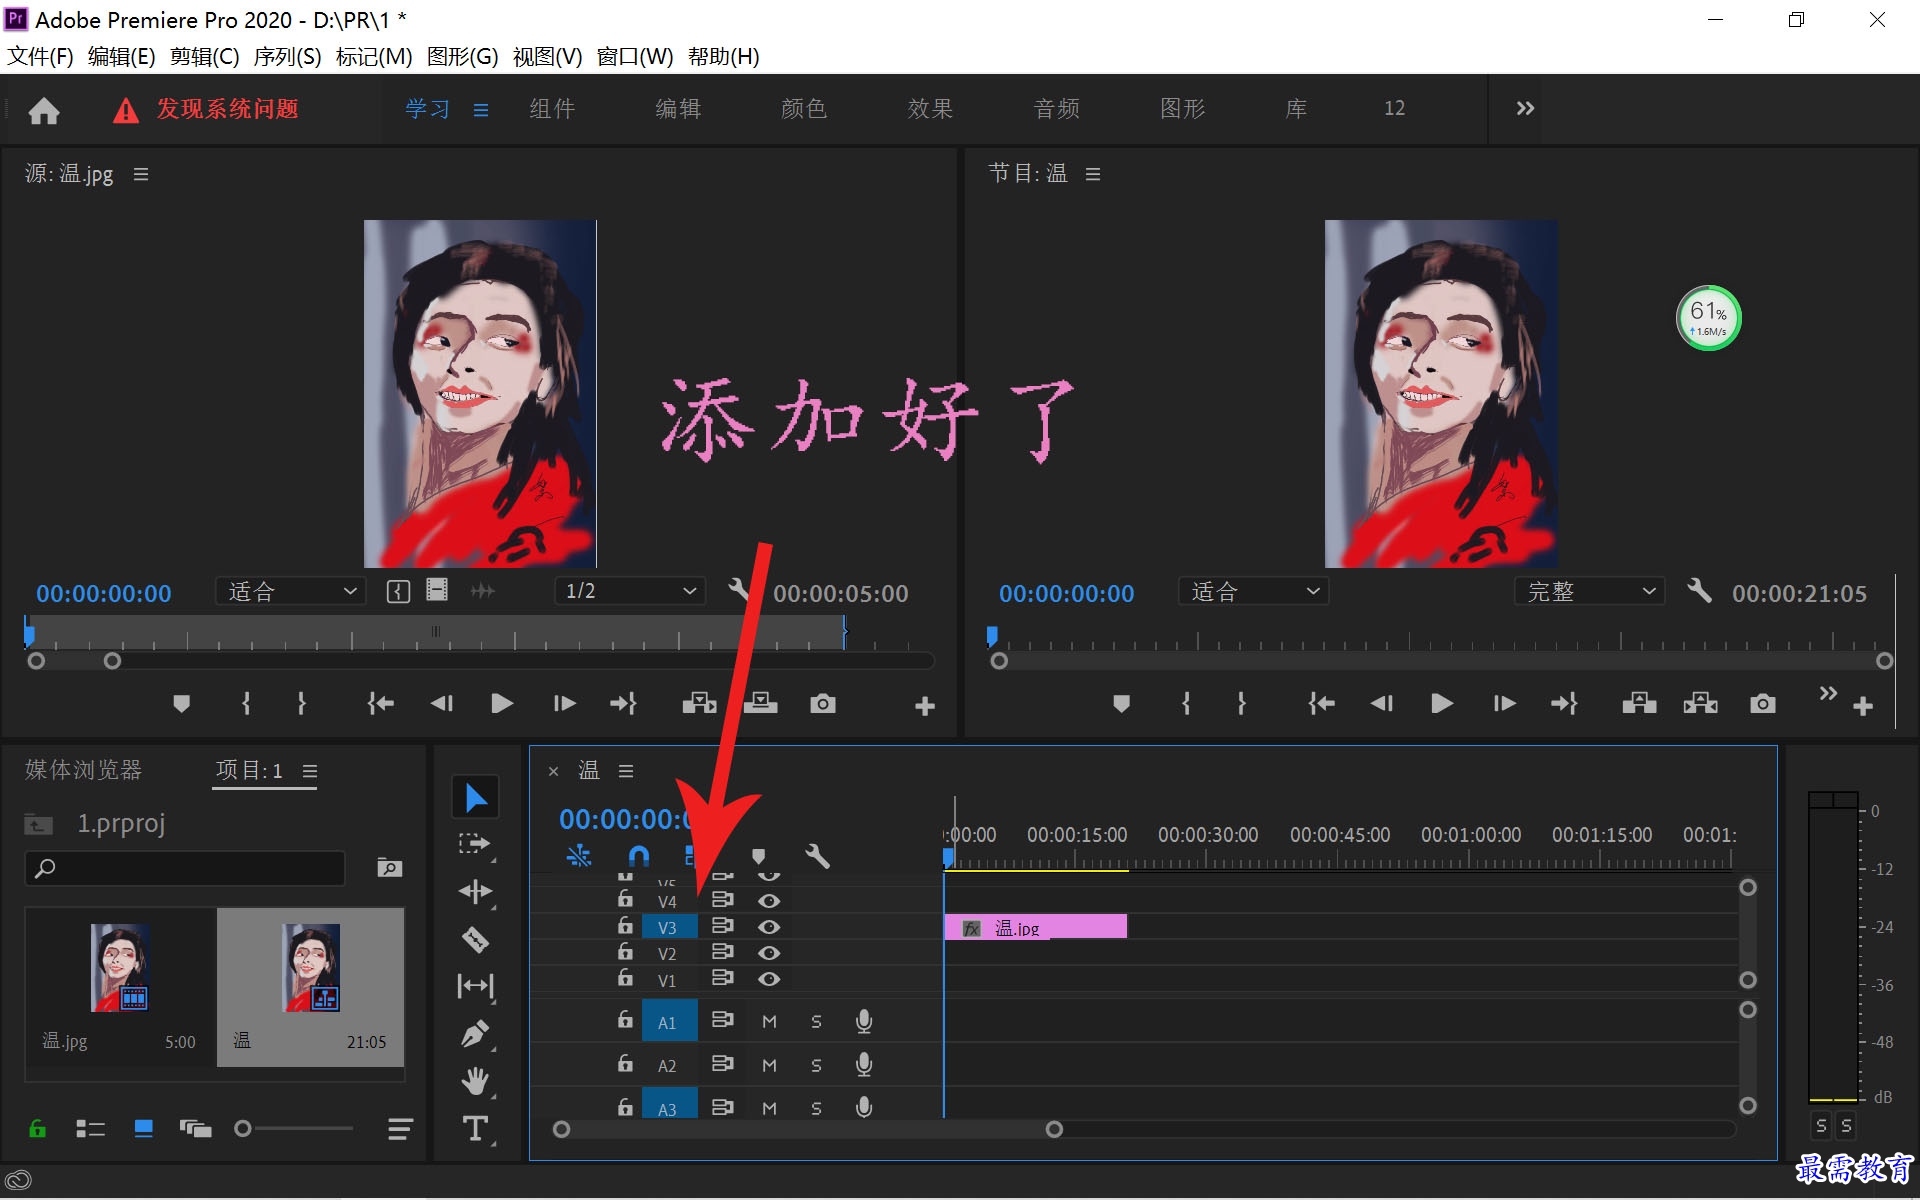Click 发现系统问题 warning link

point(227,108)
